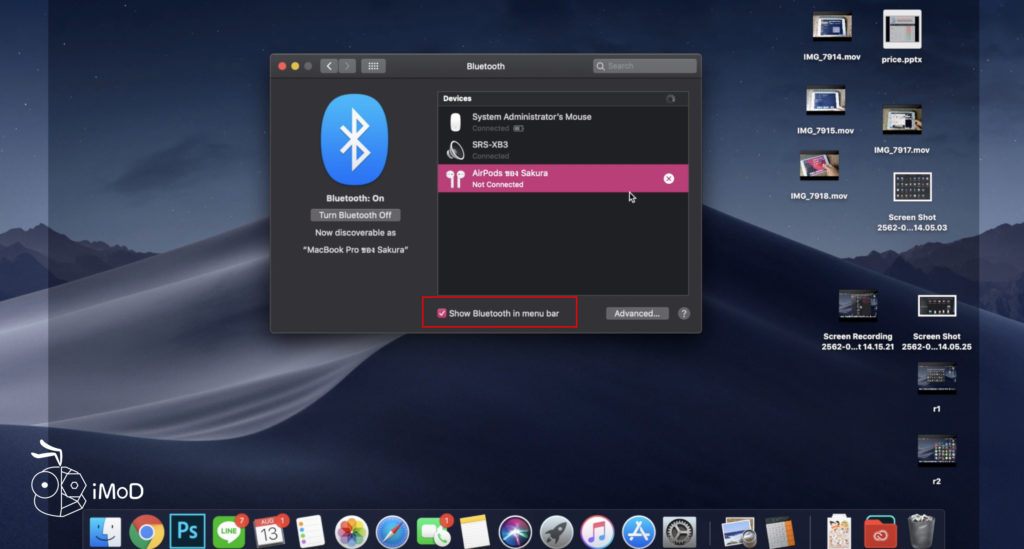Click the mouse device icon
The width and height of the screenshot is (1024, 549).
455,121
